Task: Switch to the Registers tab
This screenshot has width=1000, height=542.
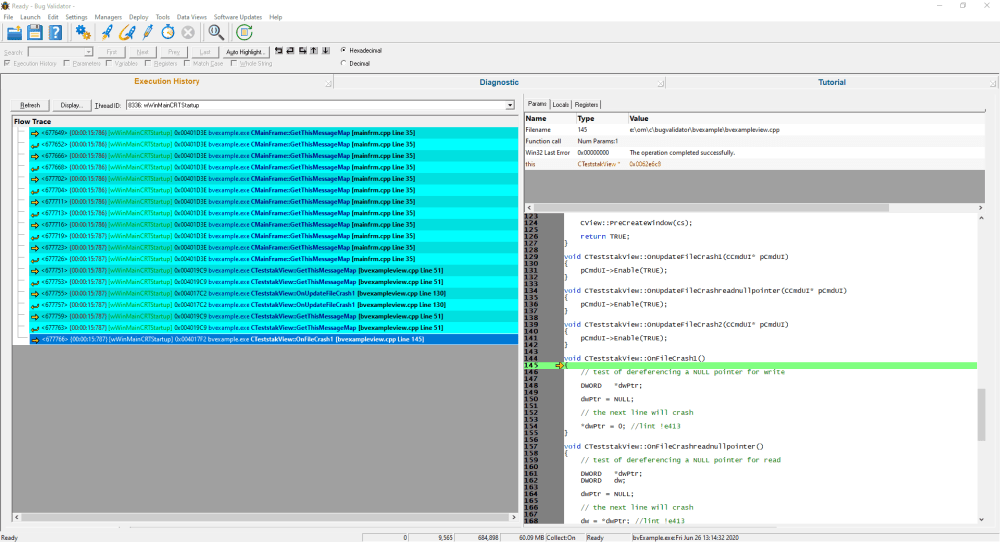Action: 586,105
